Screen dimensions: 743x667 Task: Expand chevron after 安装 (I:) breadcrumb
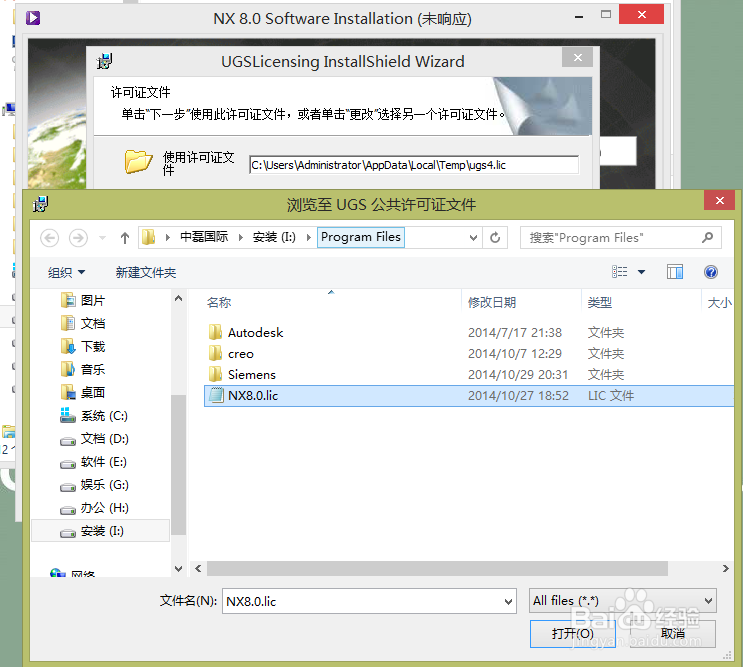click(309, 237)
